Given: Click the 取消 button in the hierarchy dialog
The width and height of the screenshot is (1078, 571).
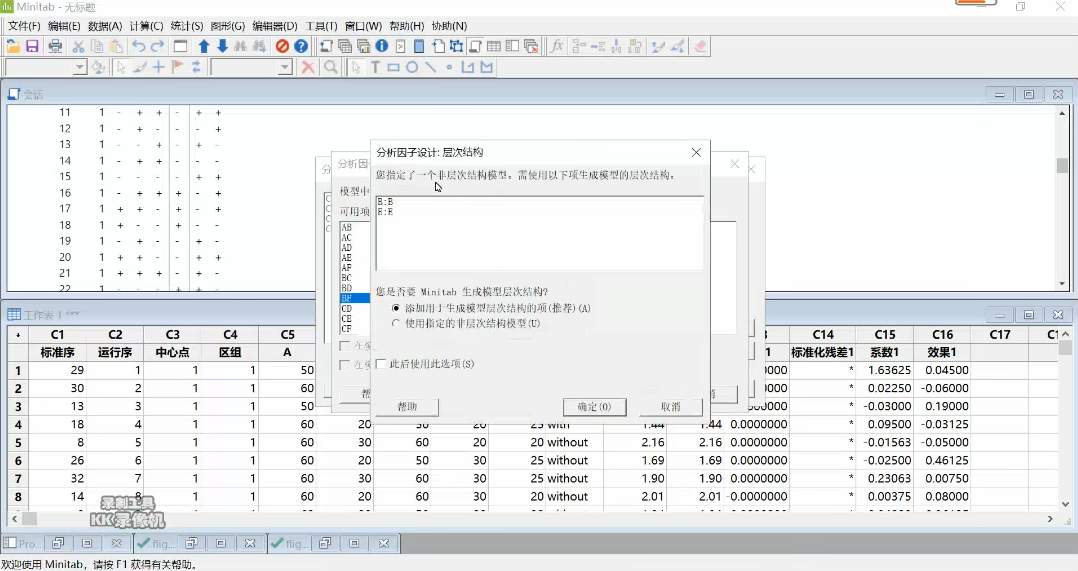Looking at the screenshot, I should pos(670,407).
